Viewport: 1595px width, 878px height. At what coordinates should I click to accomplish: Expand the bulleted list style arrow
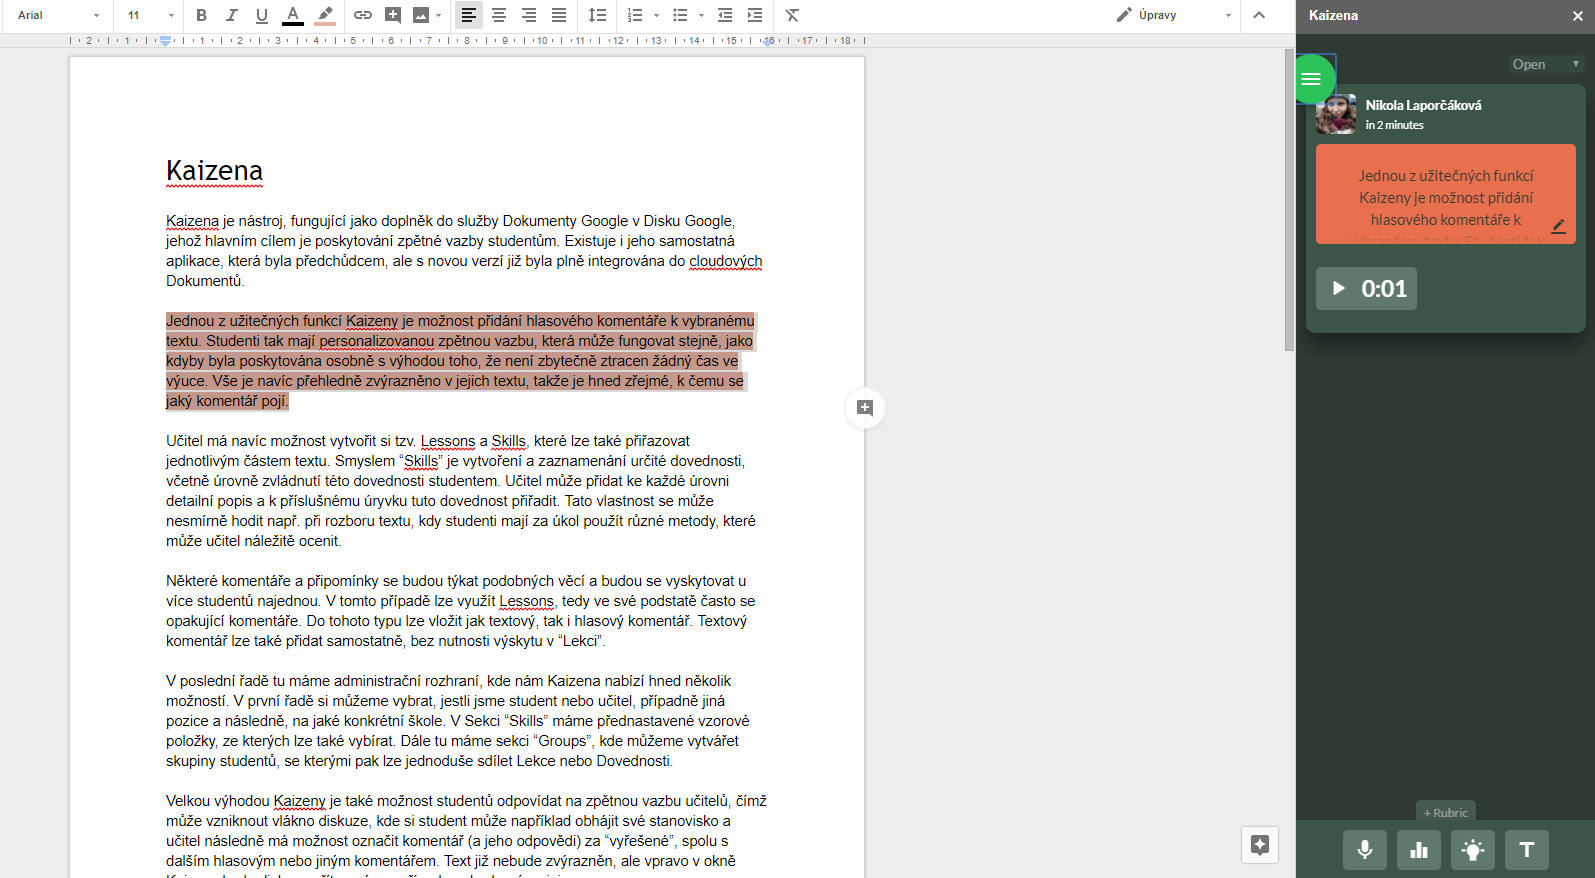[x=701, y=15]
